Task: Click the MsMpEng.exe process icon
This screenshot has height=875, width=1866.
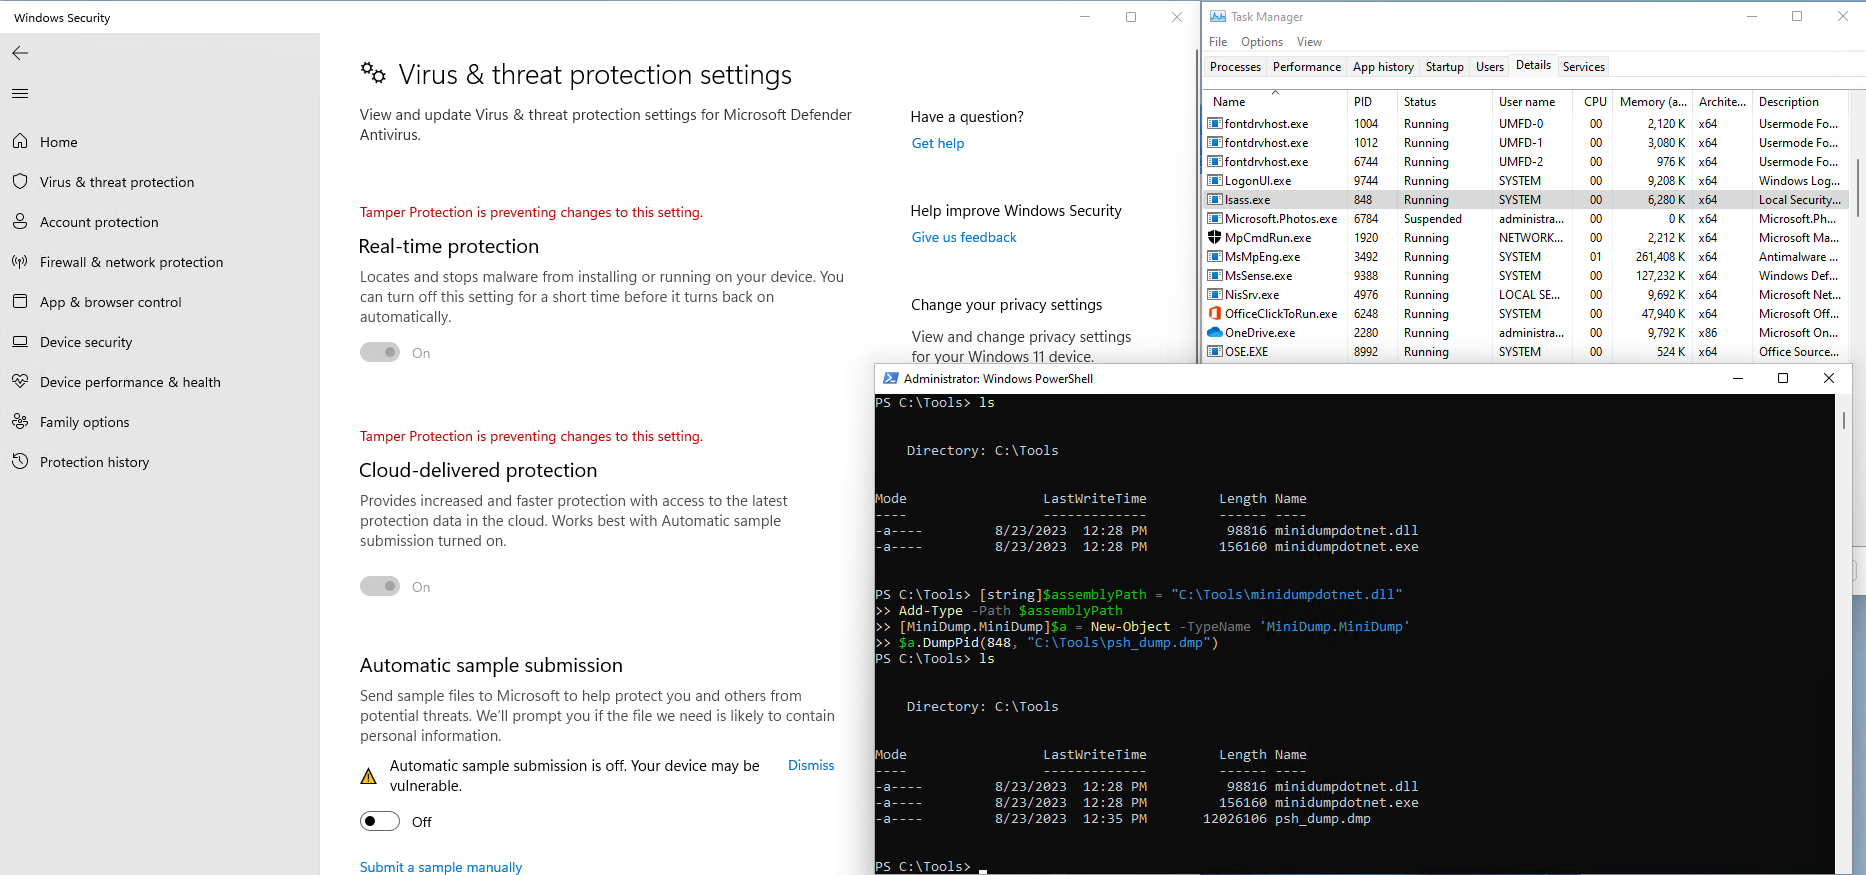Action: point(1215,257)
